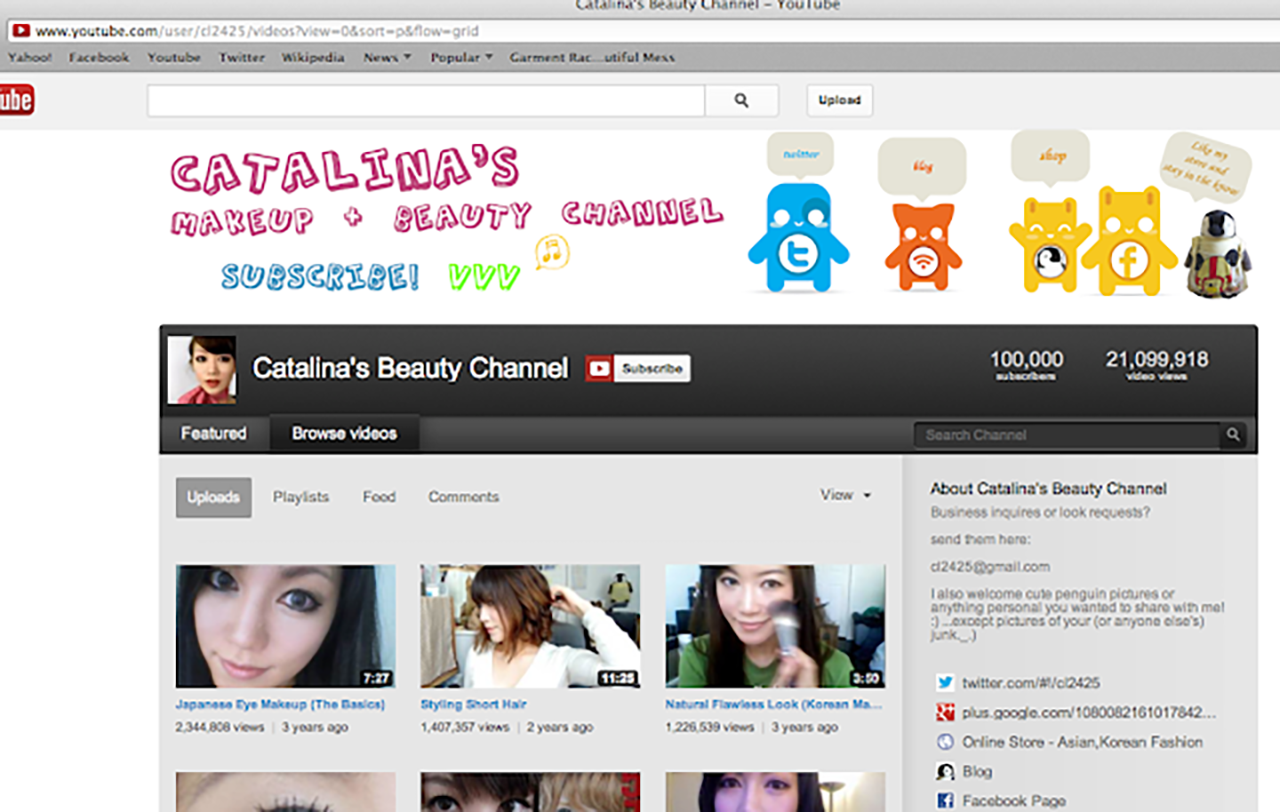
Task: Click the Upload button
Action: [x=840, y=100]
